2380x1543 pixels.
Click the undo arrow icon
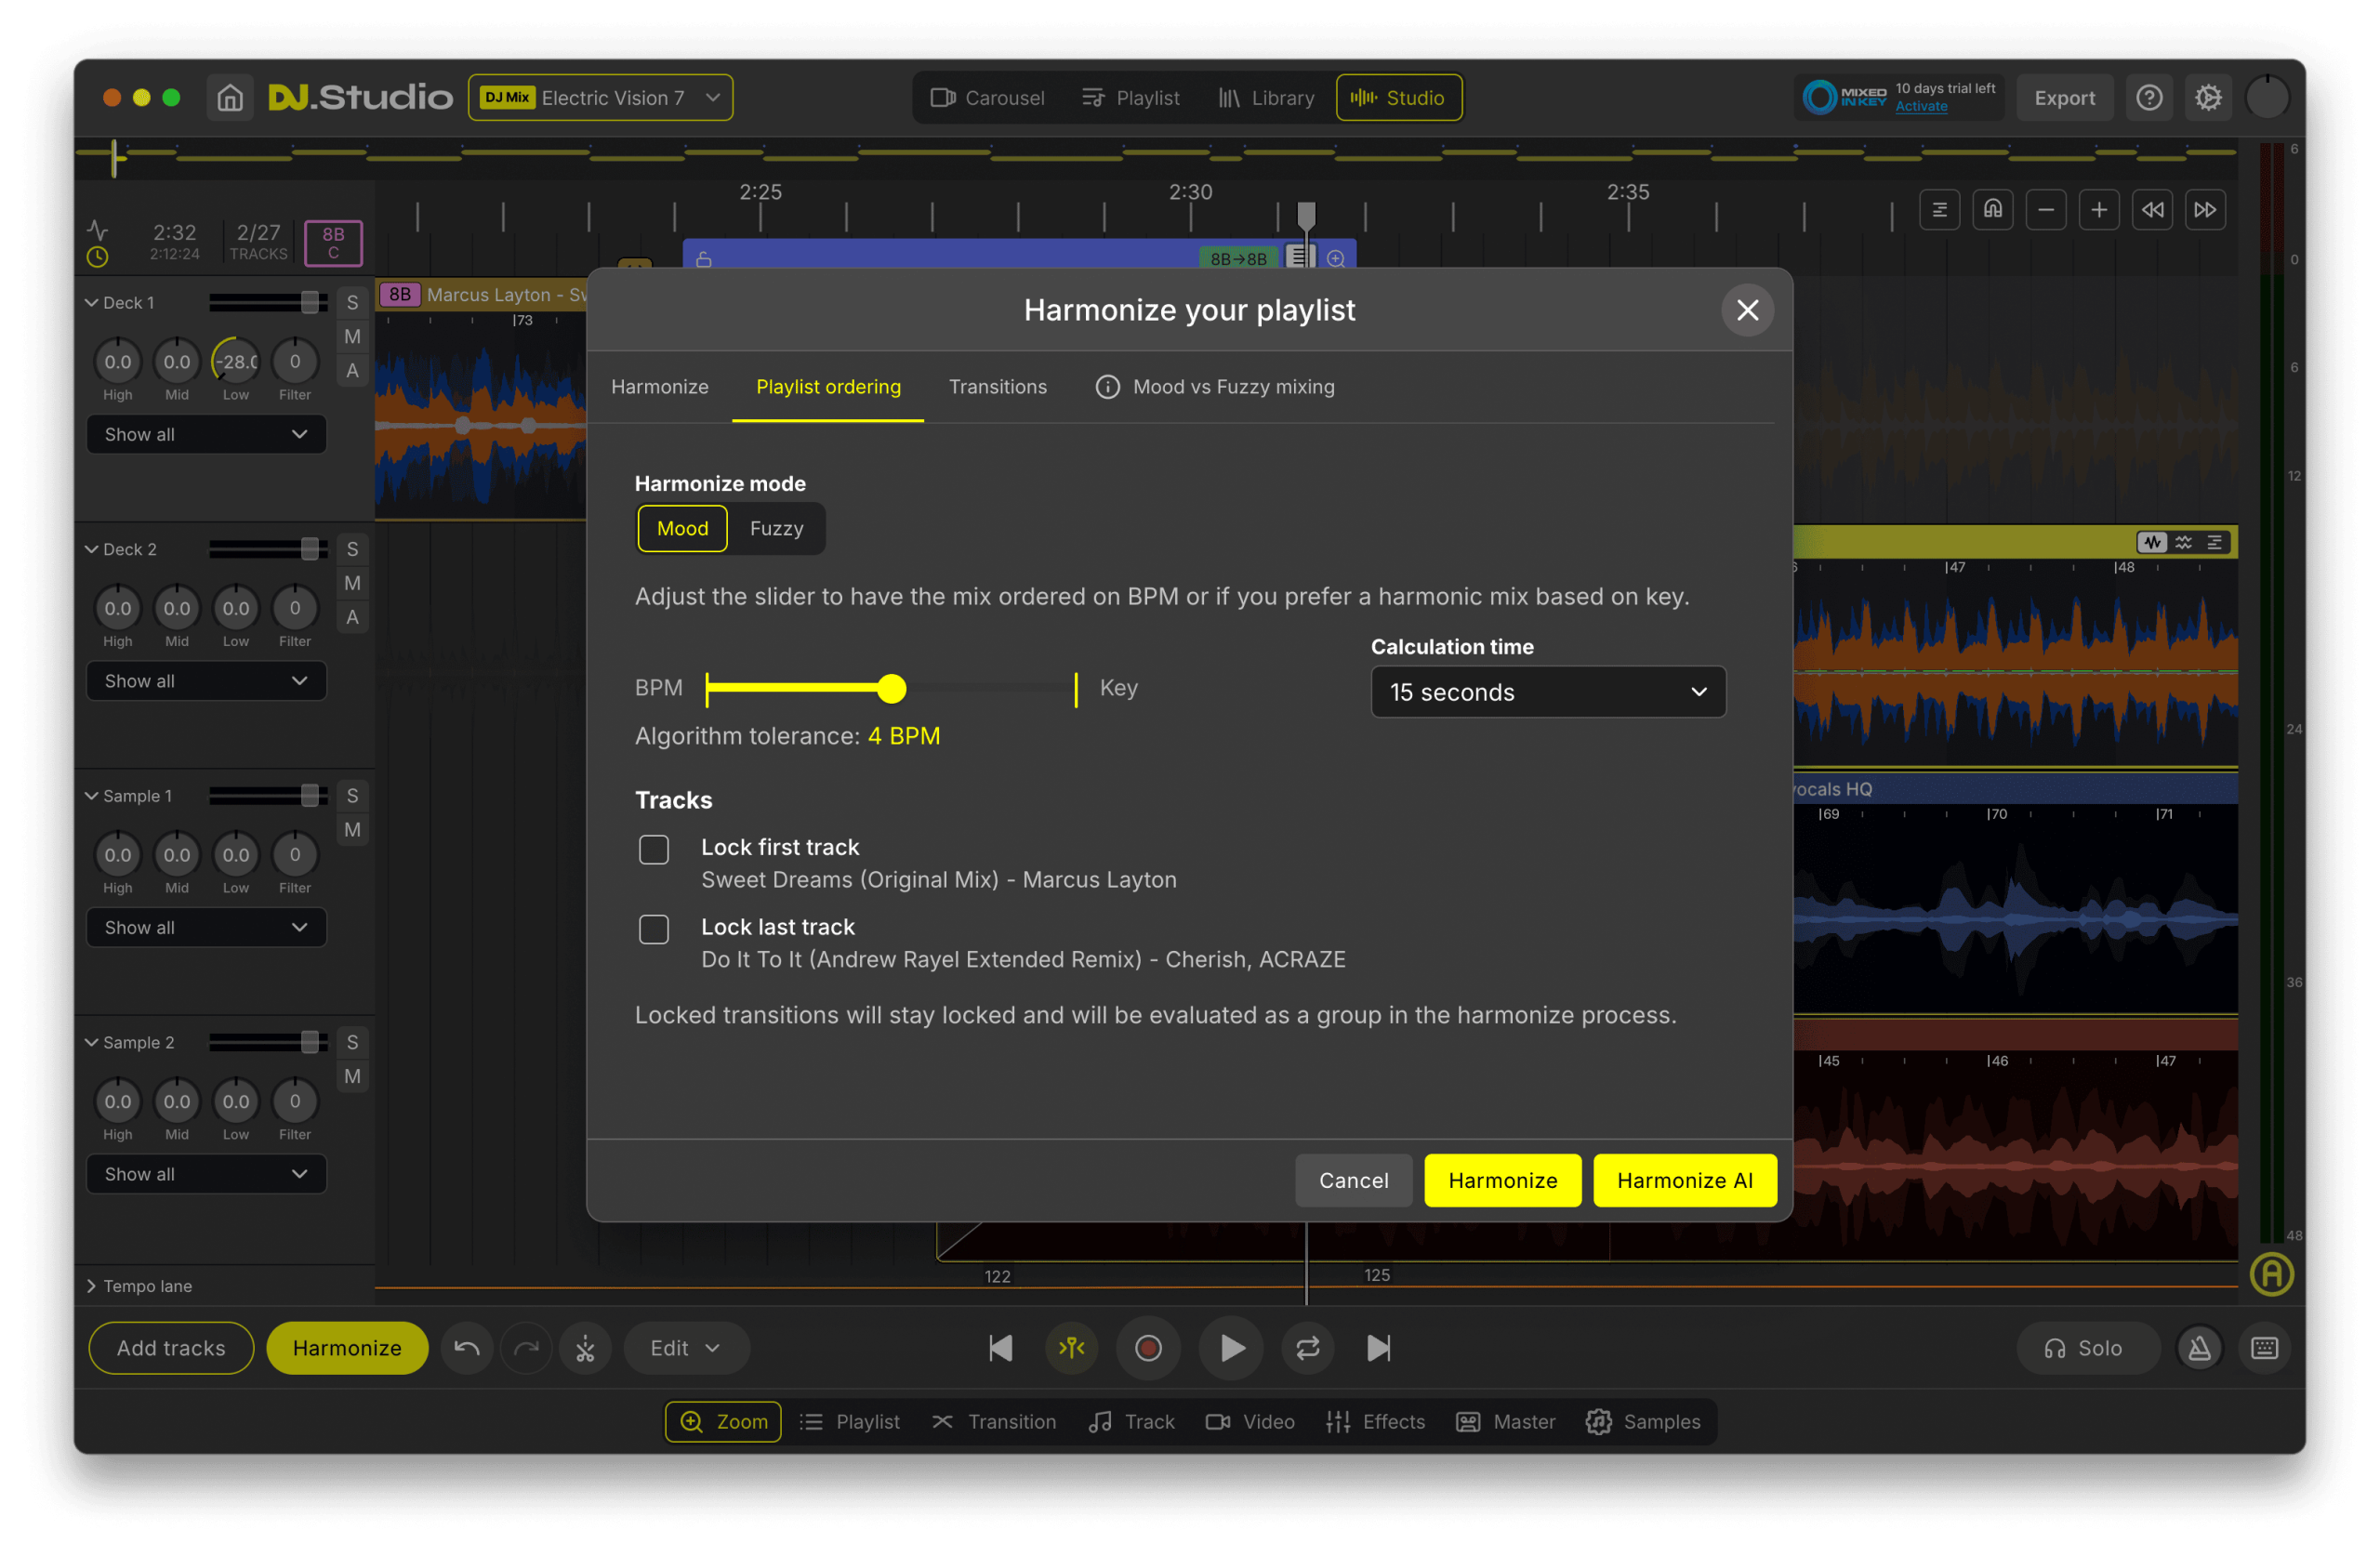coord(466,1348)
